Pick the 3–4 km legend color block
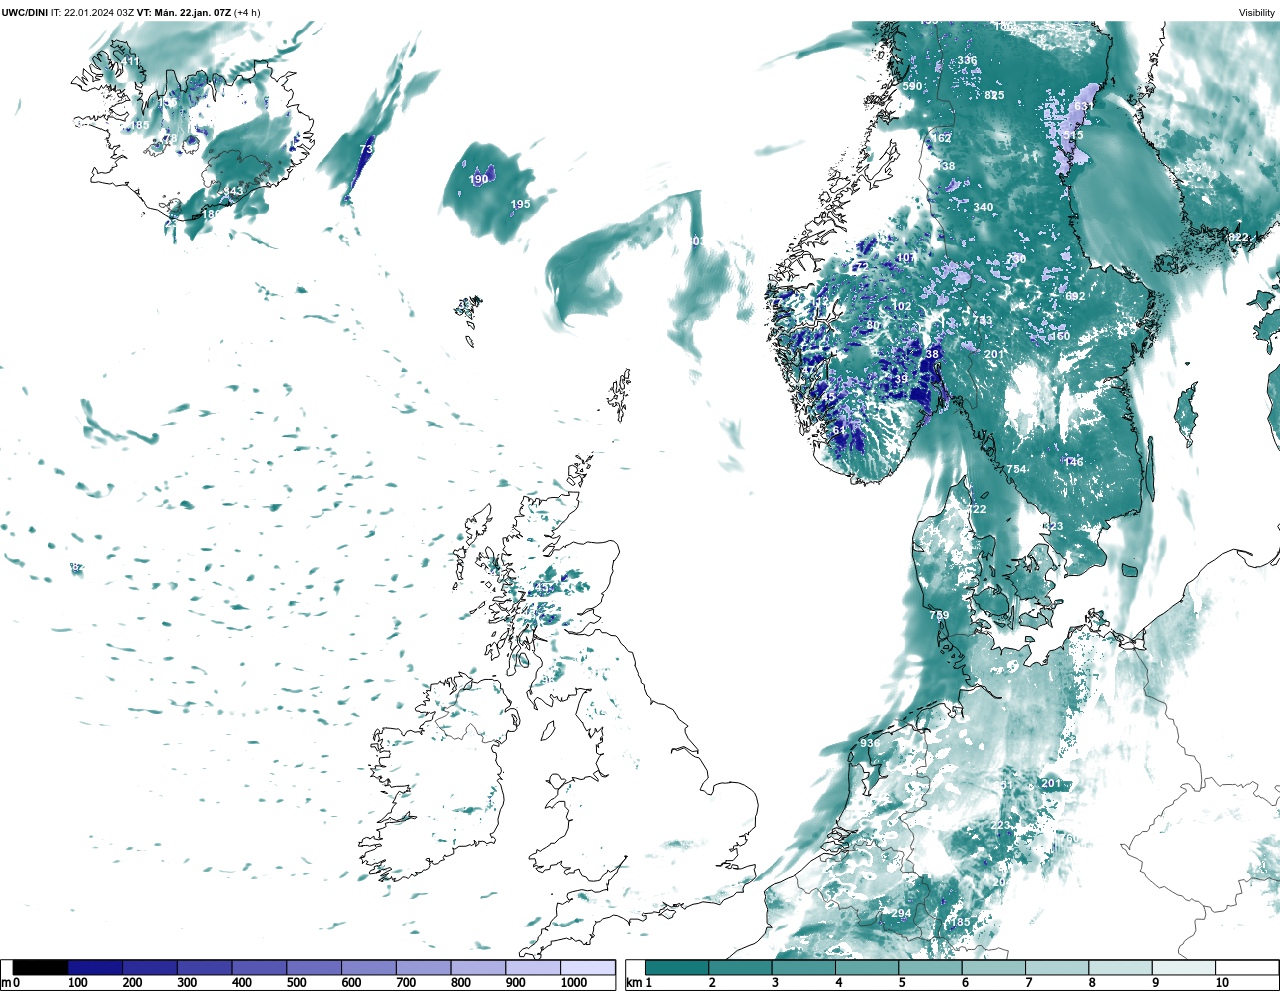 pos(804,968)
